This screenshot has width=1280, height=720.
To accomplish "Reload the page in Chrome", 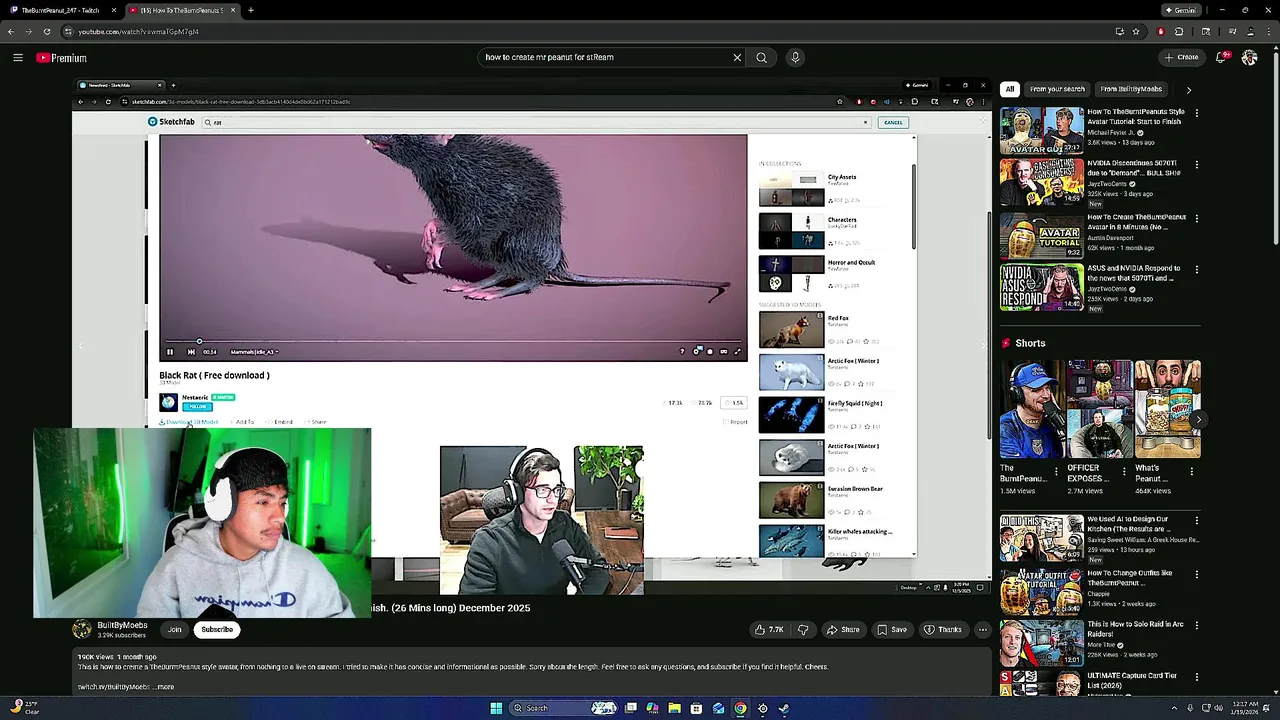I will click(x=47, y=31).
